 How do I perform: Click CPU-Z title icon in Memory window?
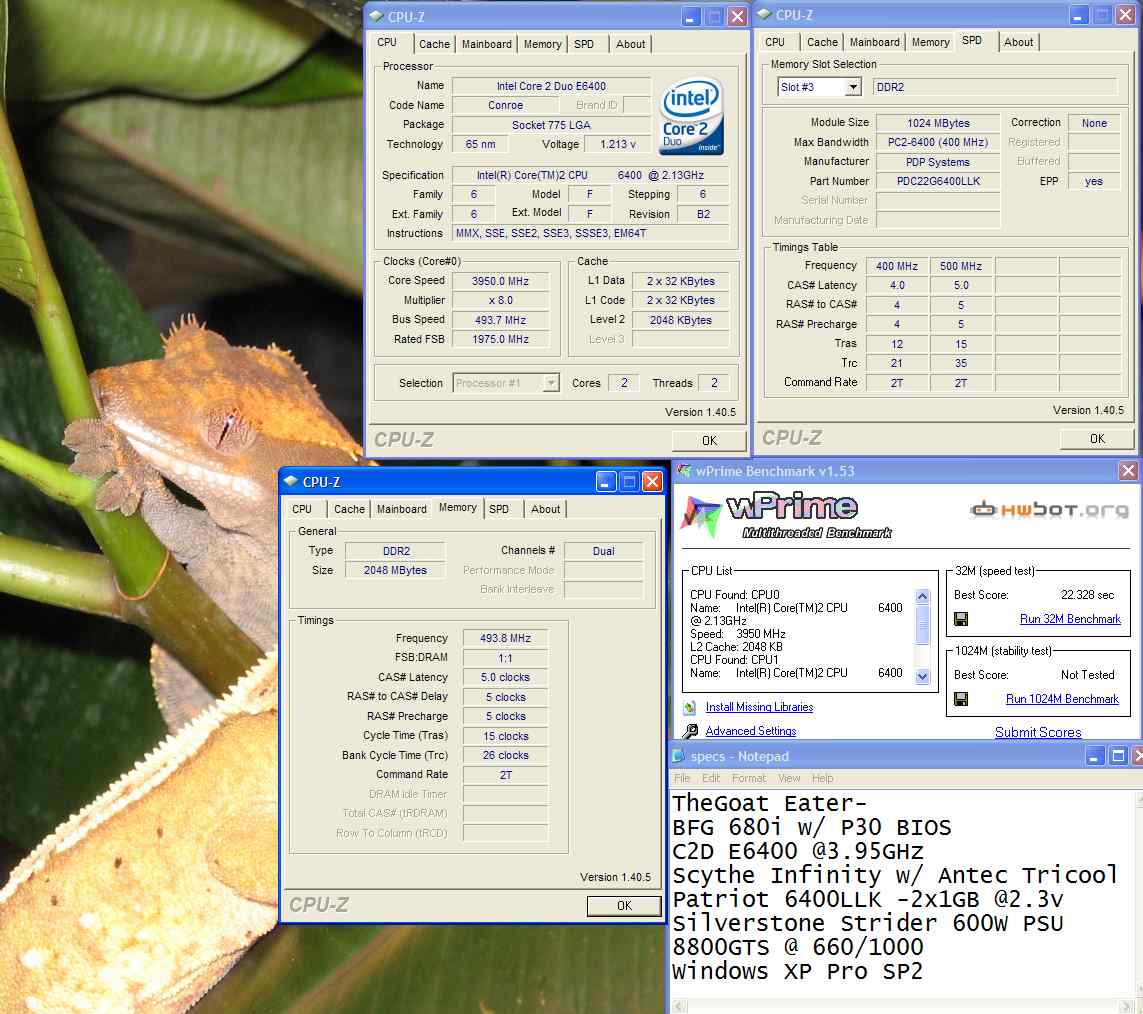pos(291,481)
